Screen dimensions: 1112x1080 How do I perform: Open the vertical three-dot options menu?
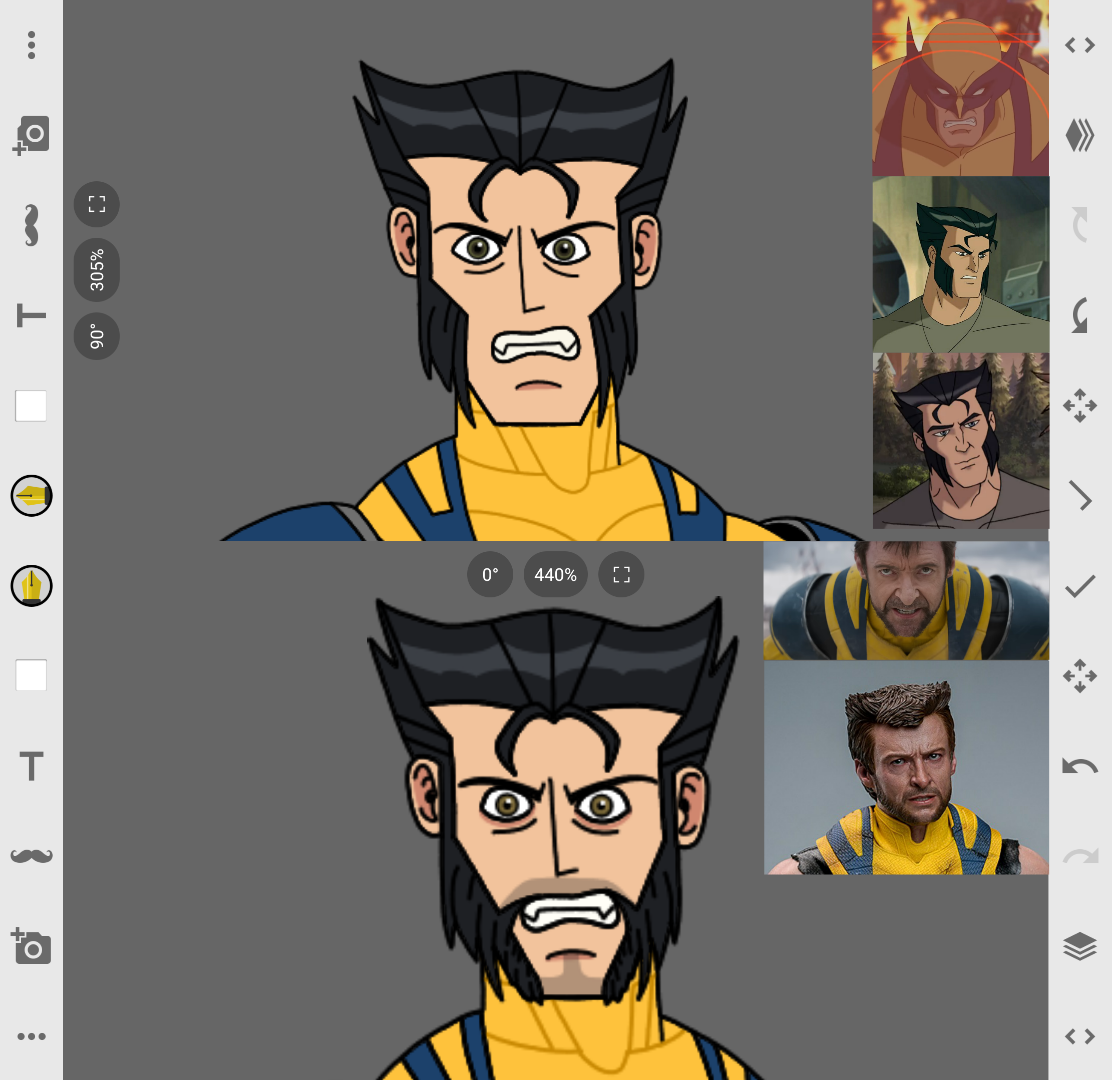click(x=31, y=45)
